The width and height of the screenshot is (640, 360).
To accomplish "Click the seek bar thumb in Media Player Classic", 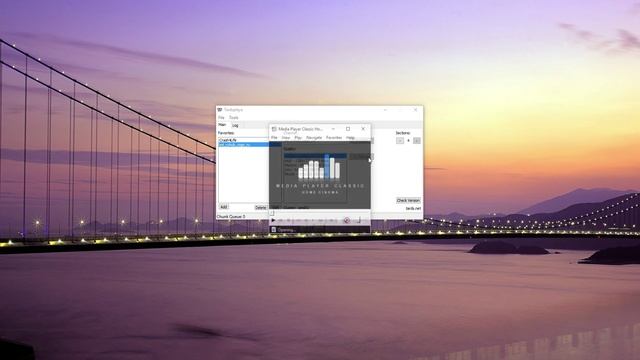I will tap(272, 213).
